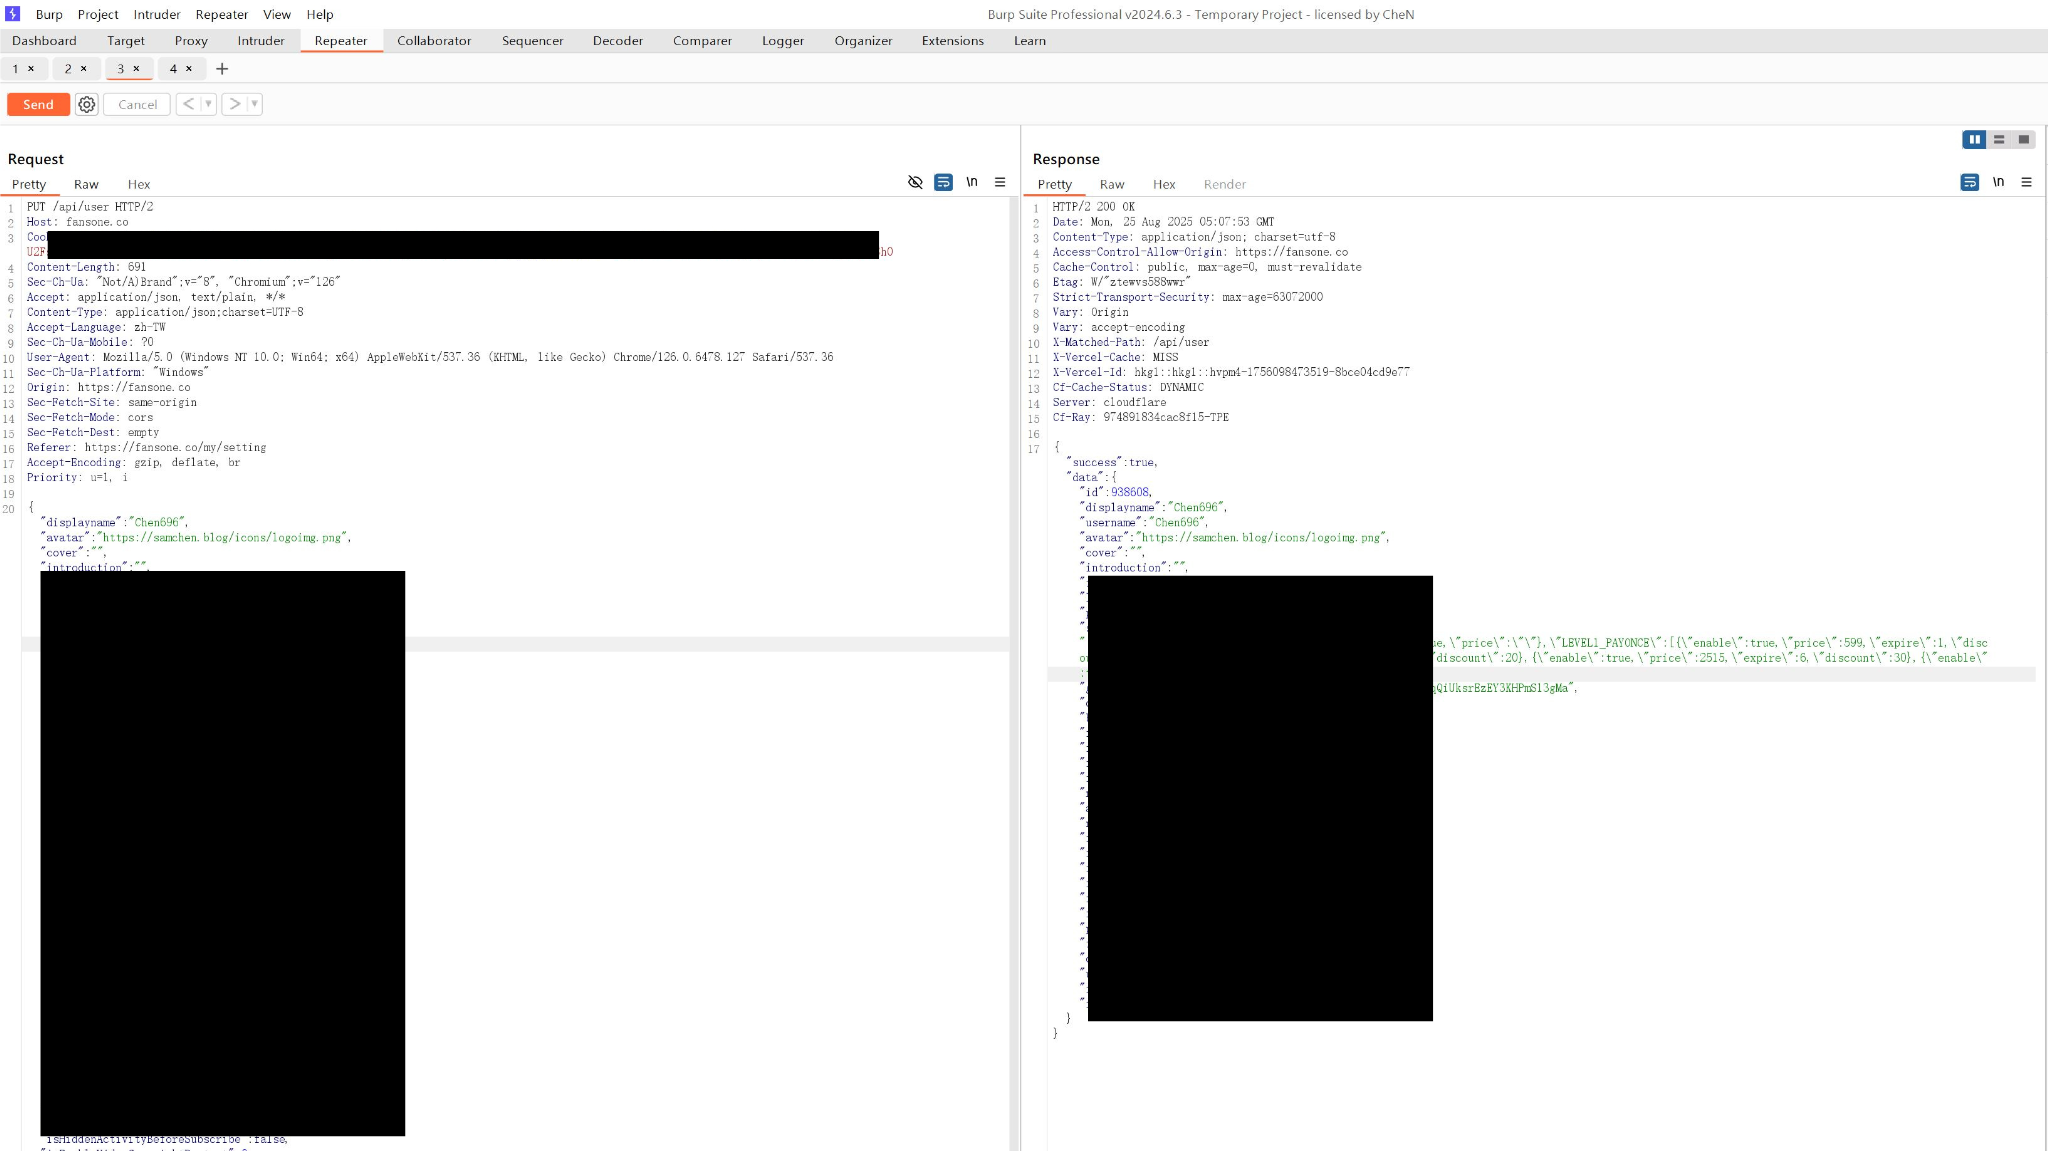Image resolution: width=2048 pixels, height=1151 pixels.
Task: Open request history forward dropdown arrow
Action: tap(255, 104)
